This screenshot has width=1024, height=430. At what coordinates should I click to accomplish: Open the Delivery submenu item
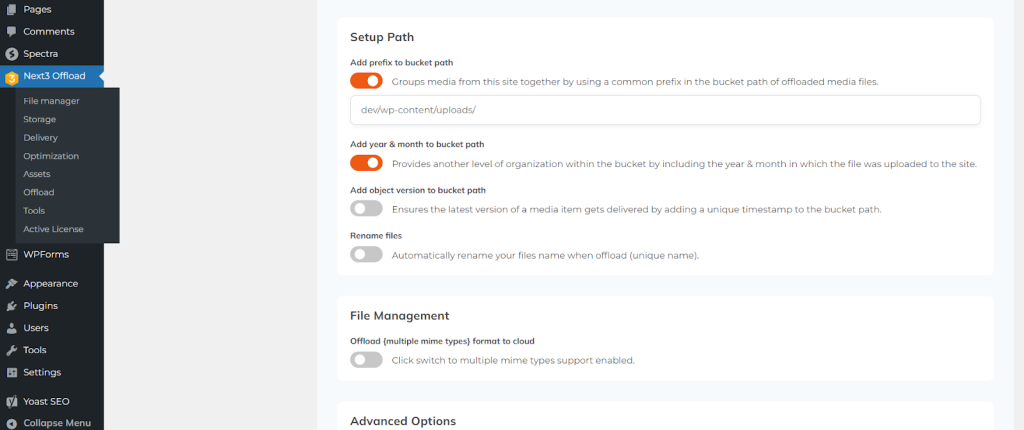40,138
